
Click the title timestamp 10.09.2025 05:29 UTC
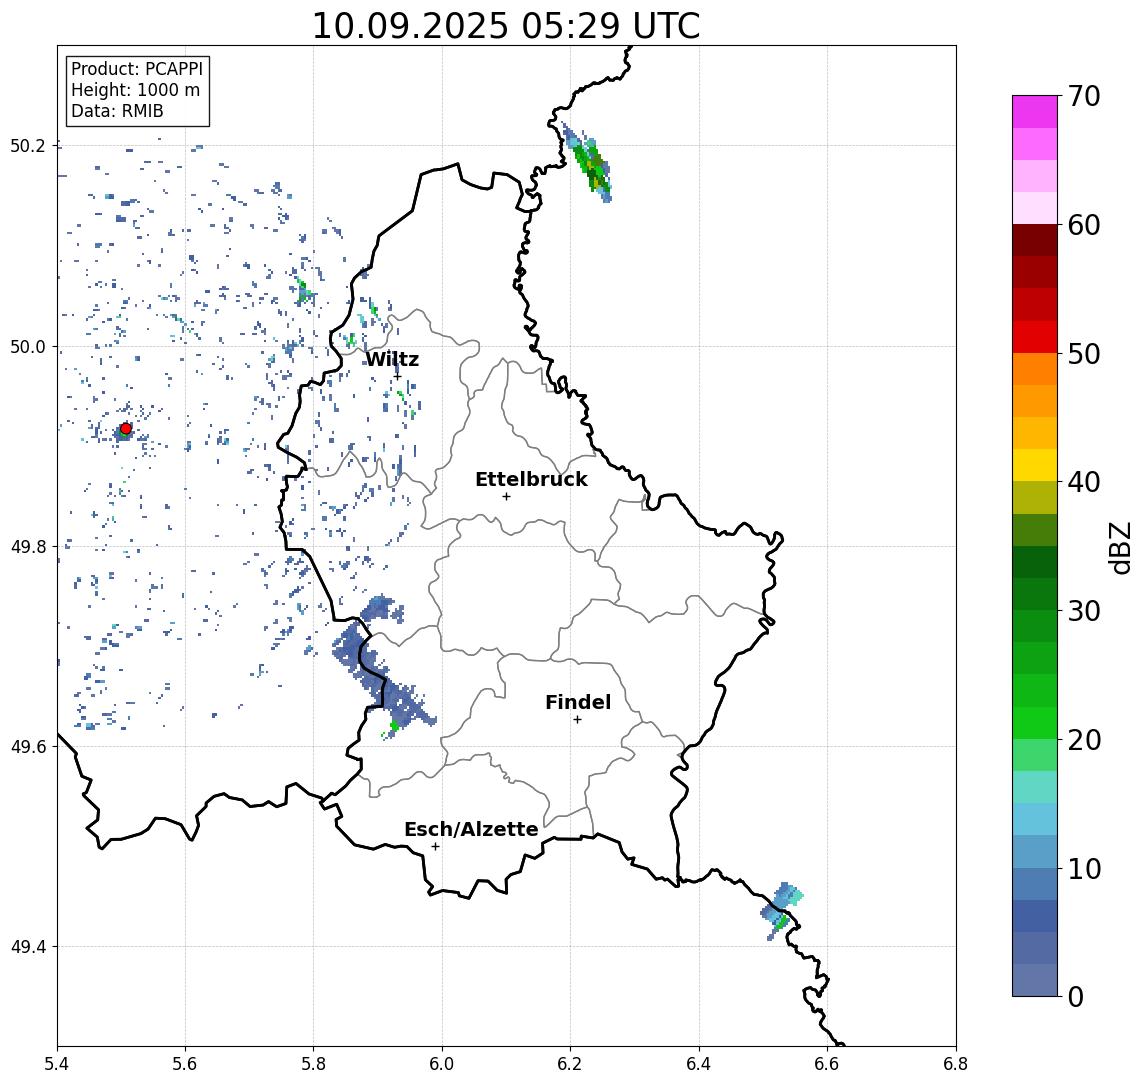(506, 26)
